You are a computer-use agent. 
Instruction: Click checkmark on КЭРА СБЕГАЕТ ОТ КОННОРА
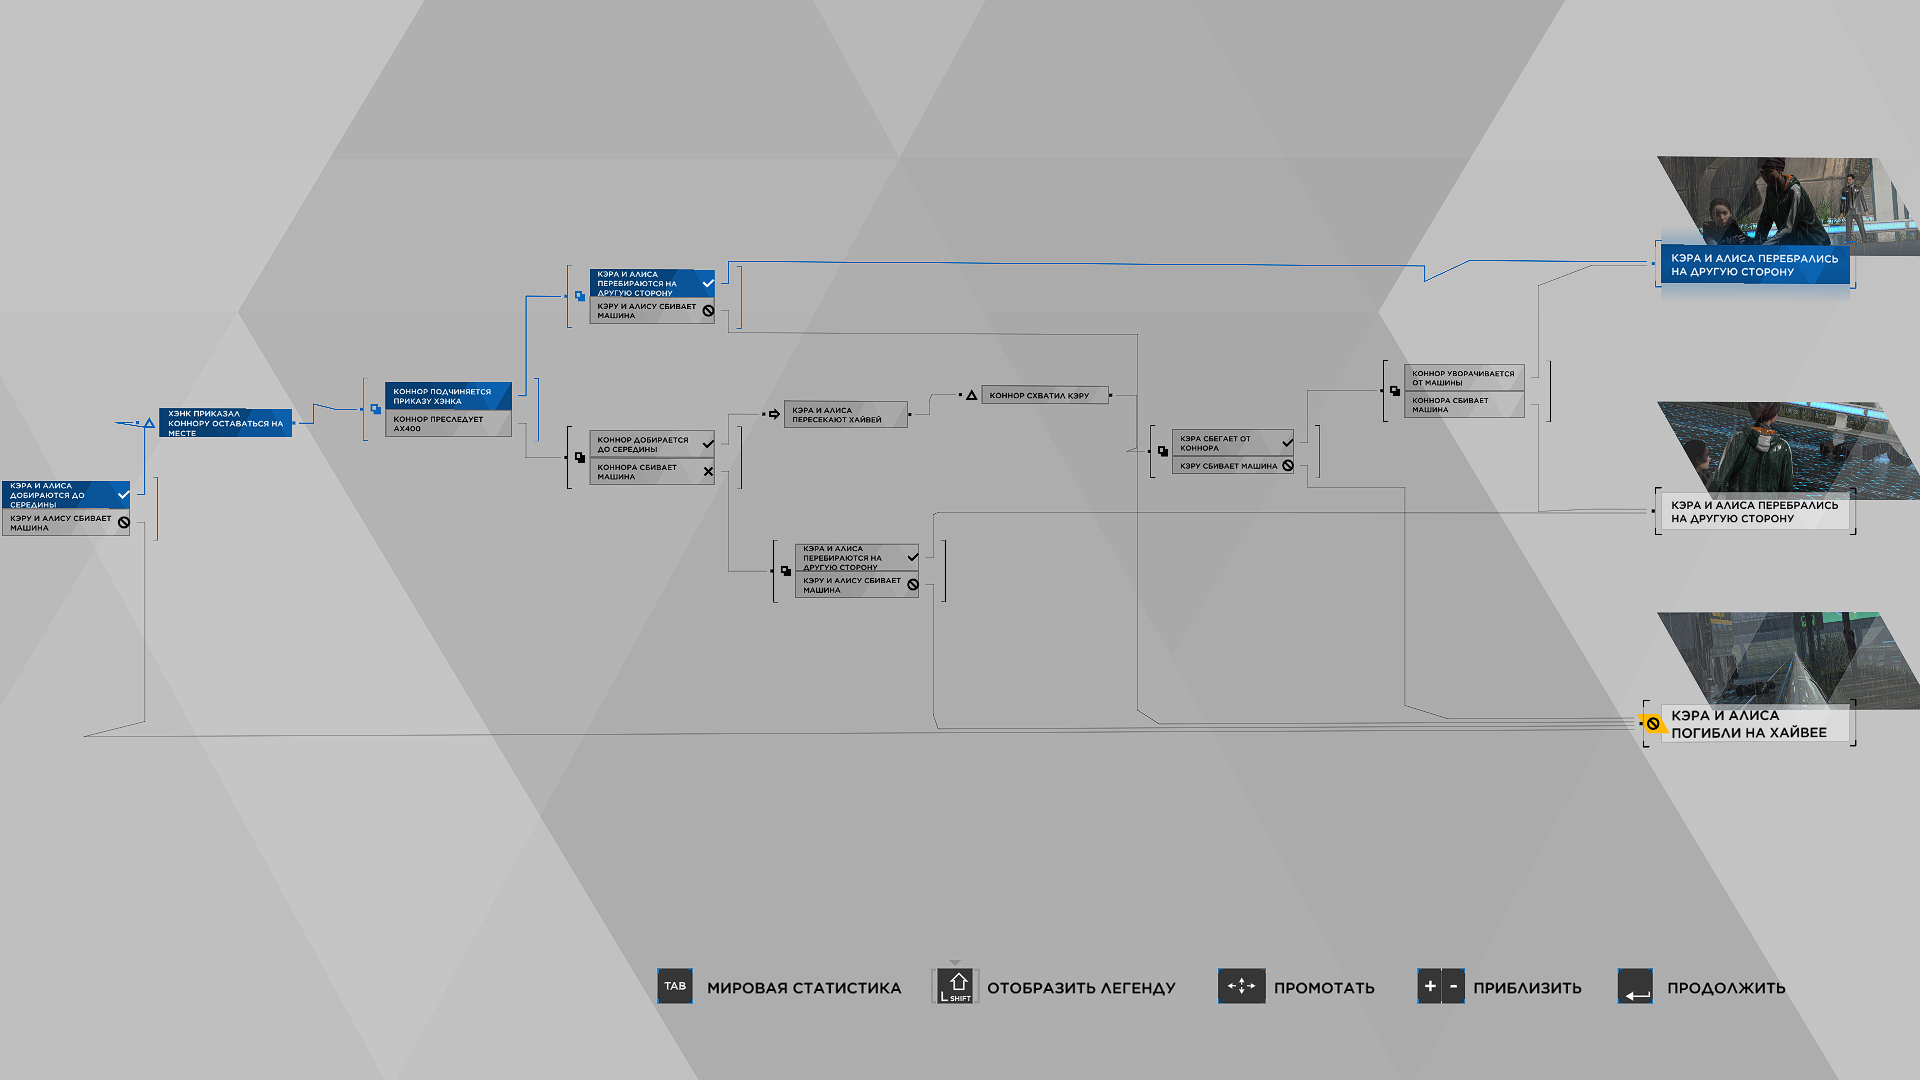click(x=1288, y=442)
